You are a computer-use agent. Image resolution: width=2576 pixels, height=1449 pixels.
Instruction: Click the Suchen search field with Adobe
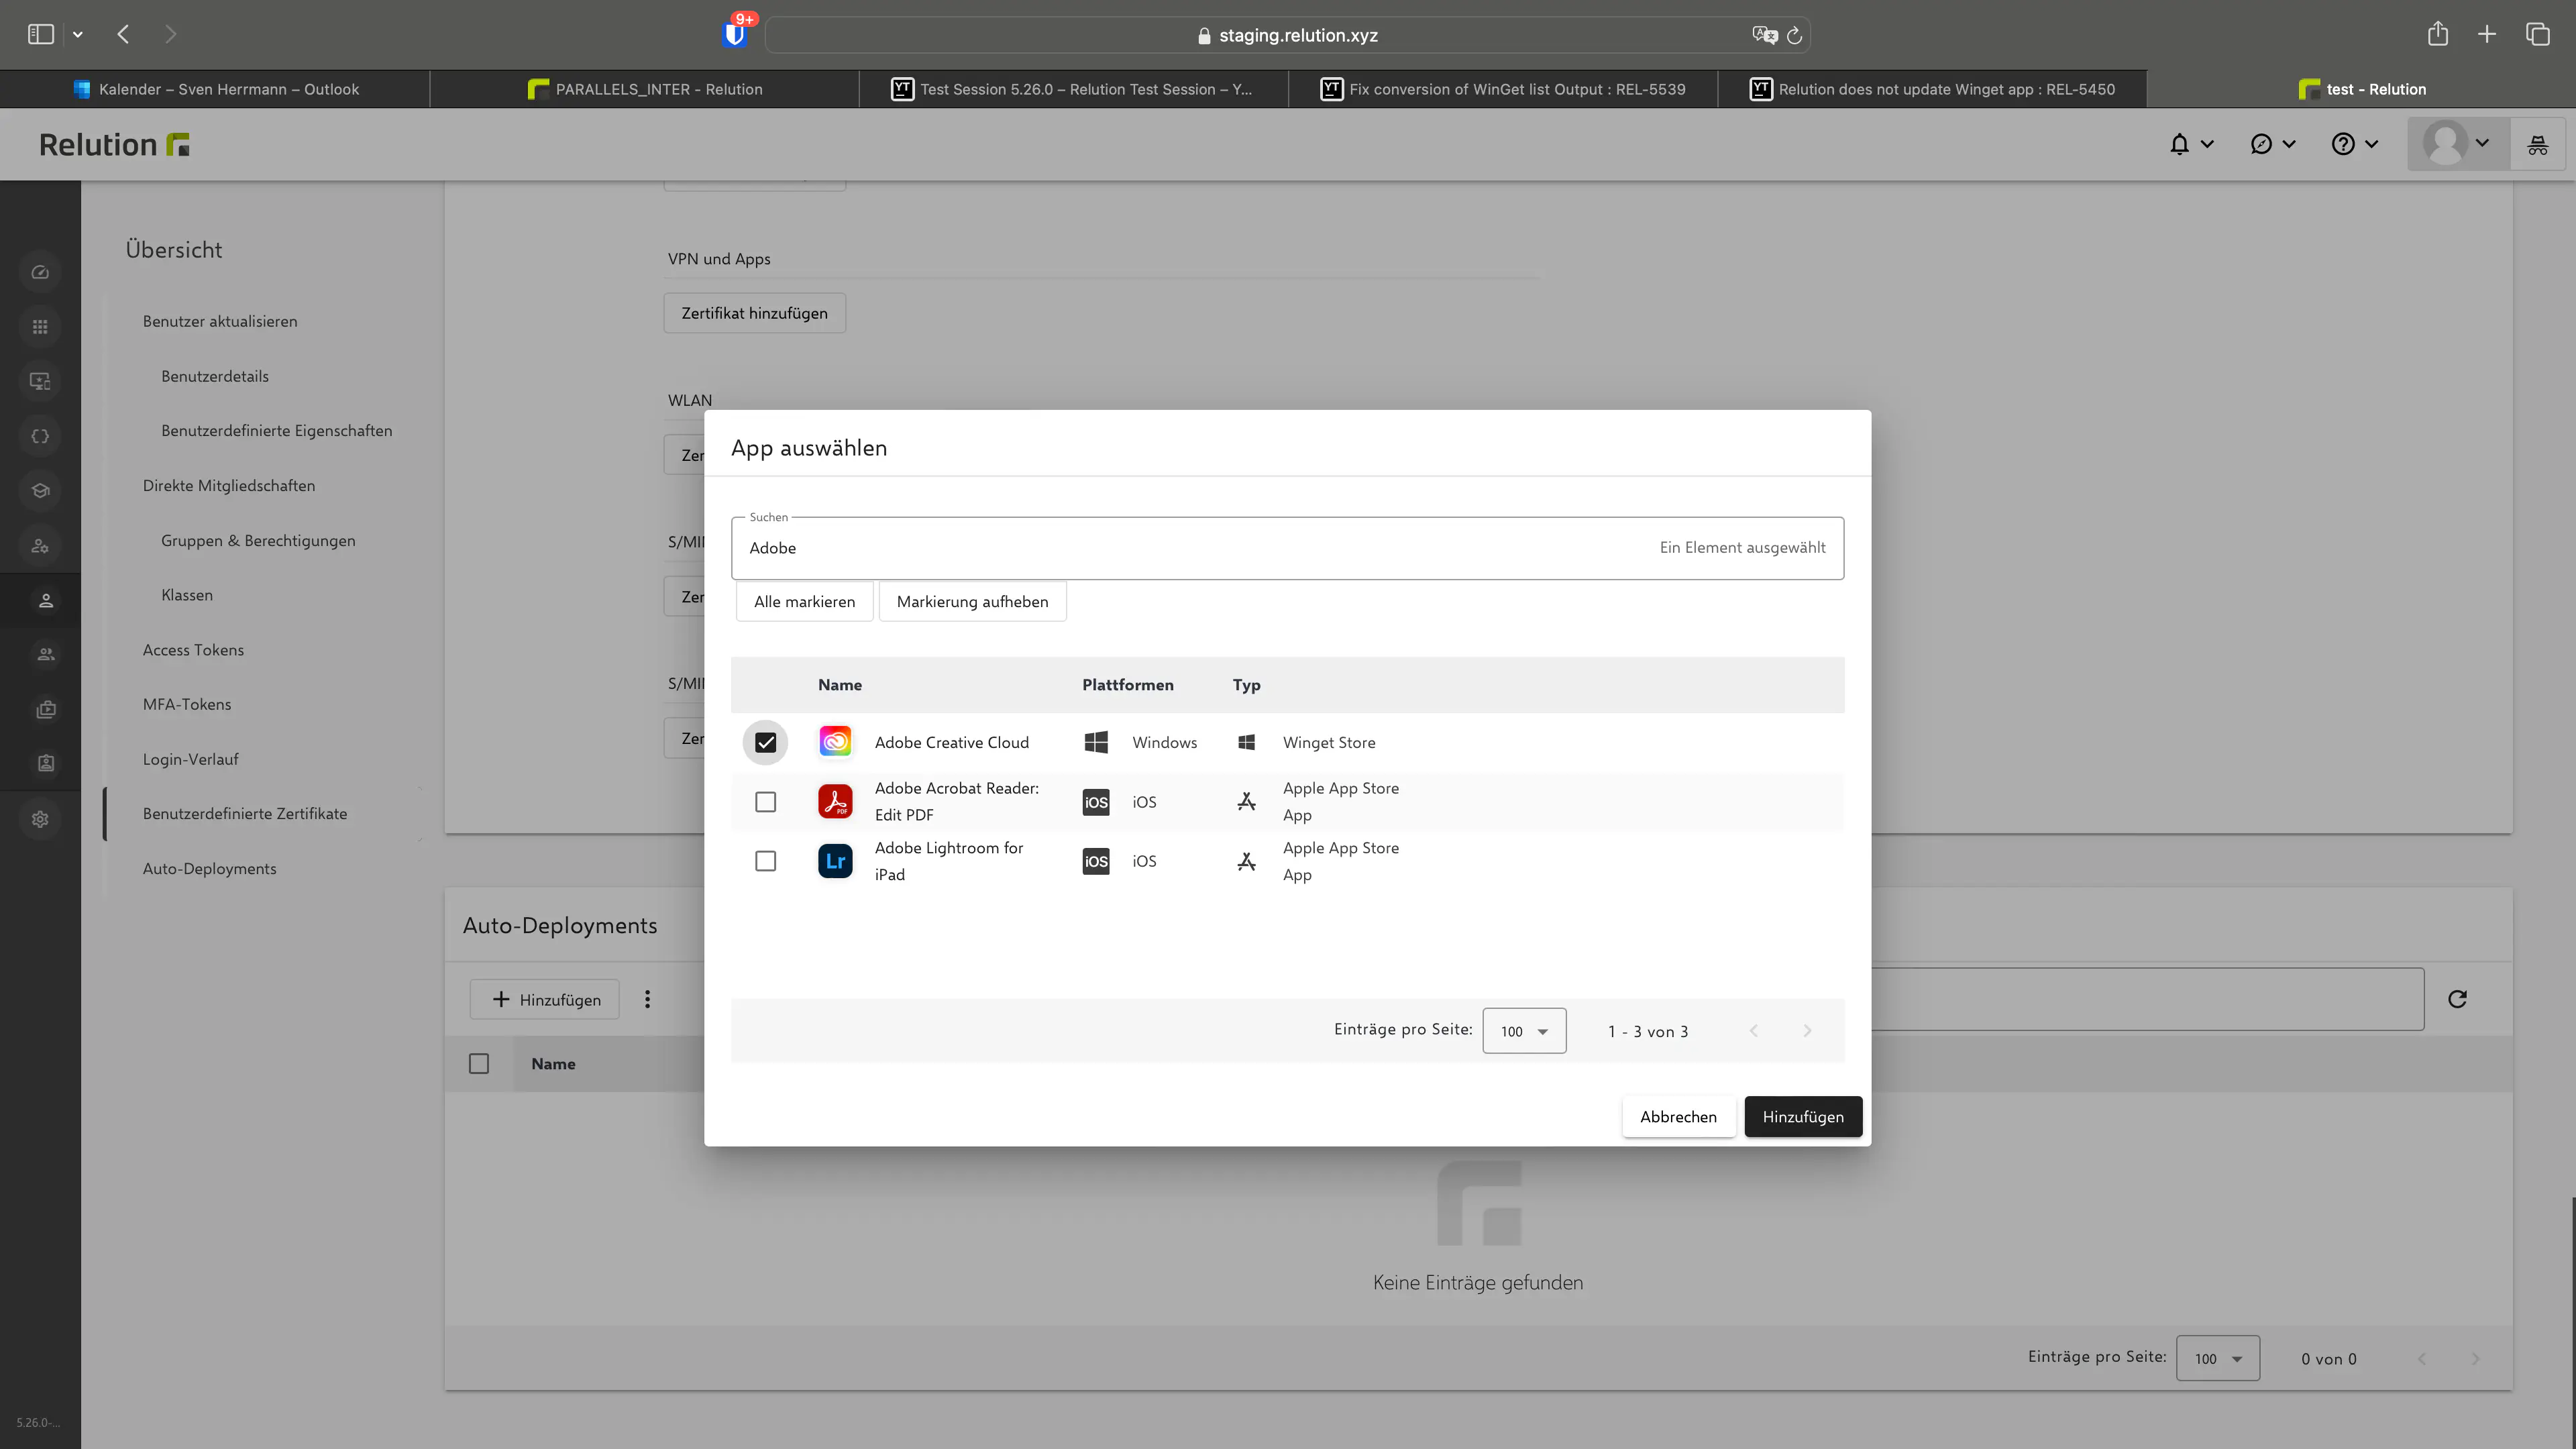coord(1190,548)
